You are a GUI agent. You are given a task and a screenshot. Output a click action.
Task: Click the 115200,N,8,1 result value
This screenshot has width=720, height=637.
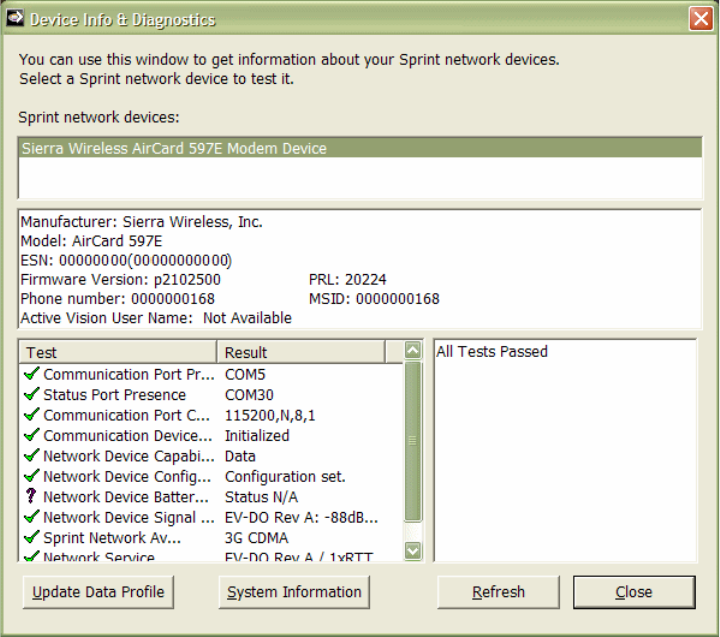270,415
